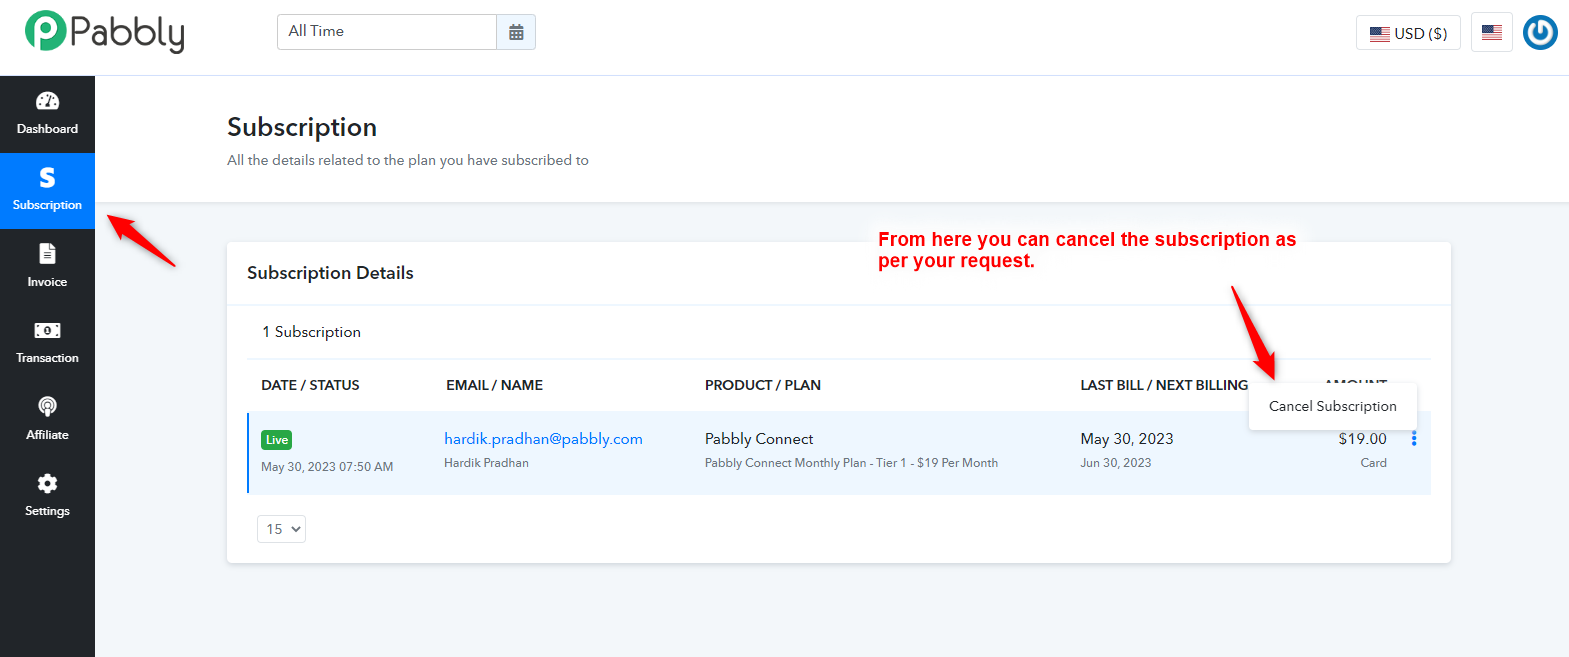This screenshot has height=657, width=1569.
Task: Expand the 15 rows-per-page dropdown
Action: (281, 529)
